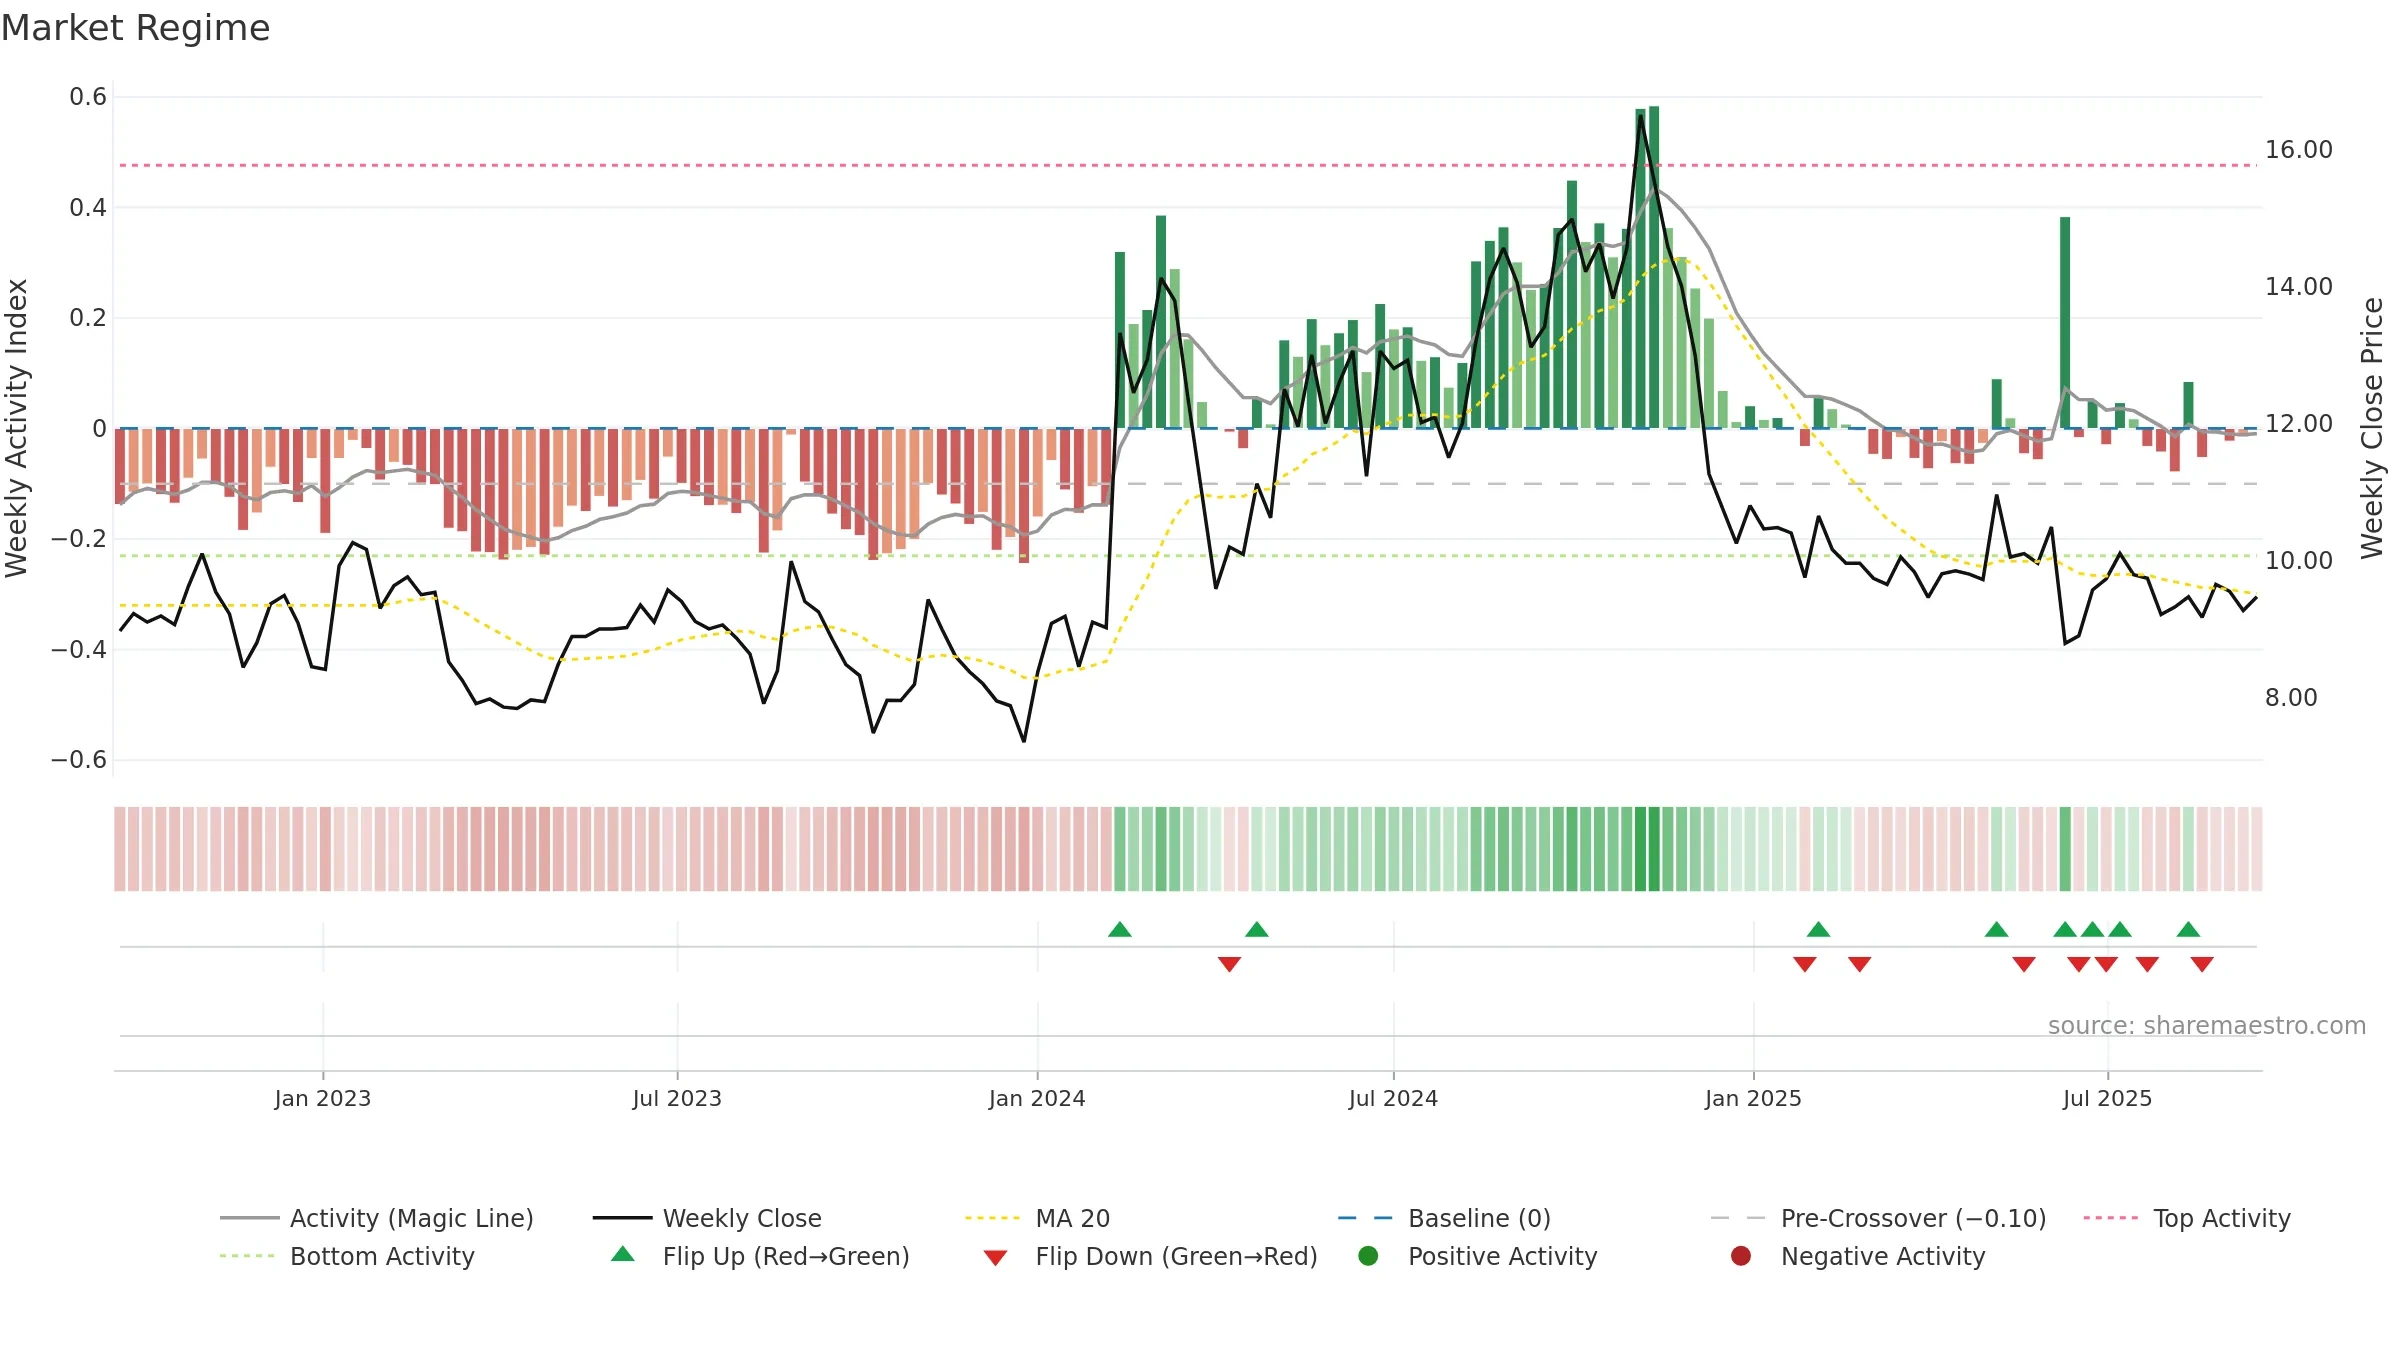This screenshot has height=1350, width=2400.
Task: Click the Positive Activity green circle icon
Action: pos(1369,1256)
